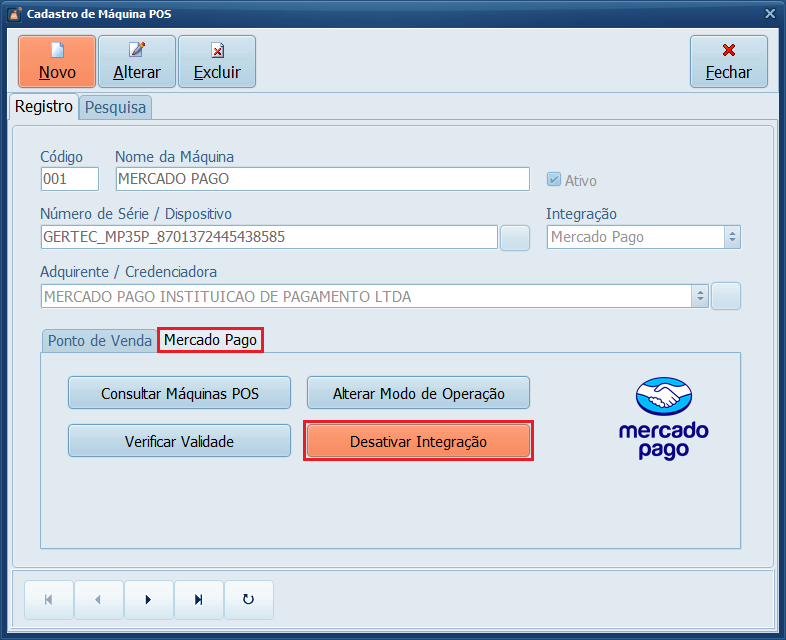
Task: Go to the first record
Action: tap(49, 599)
